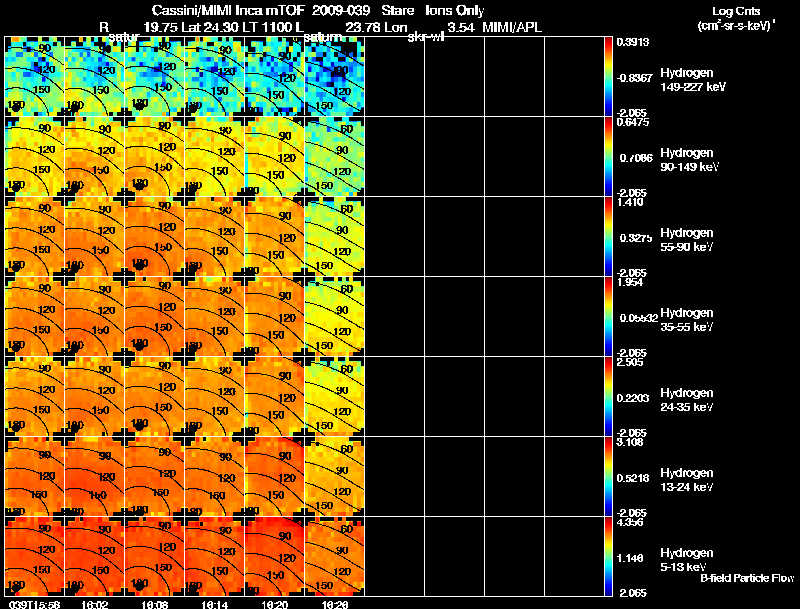Open the 13-24 keV panel at 16:02
The width and height of the screenshot is (800, 609).
point(94,477)
